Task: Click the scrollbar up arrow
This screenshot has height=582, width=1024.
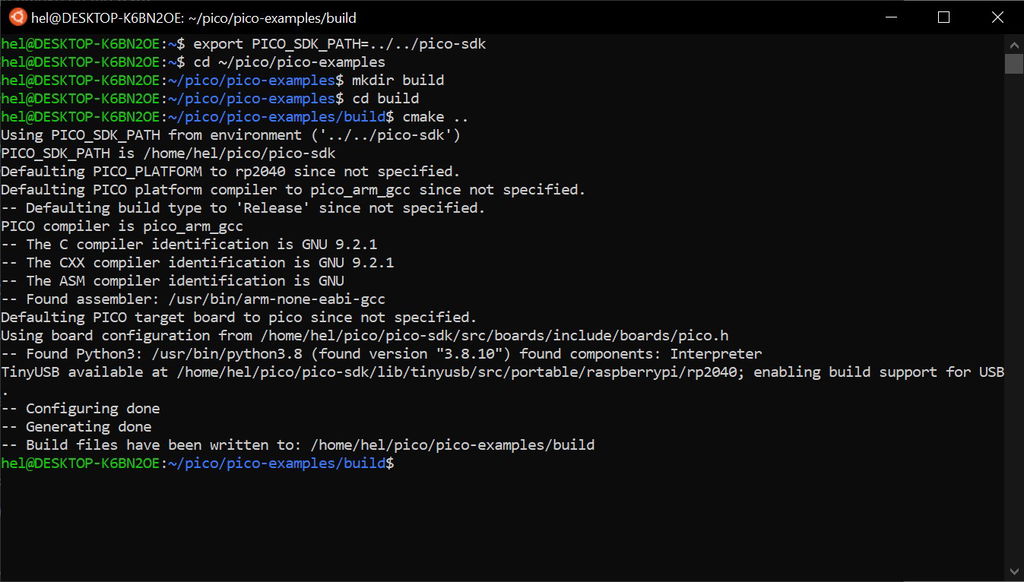Action: [x=1014, y=43]
